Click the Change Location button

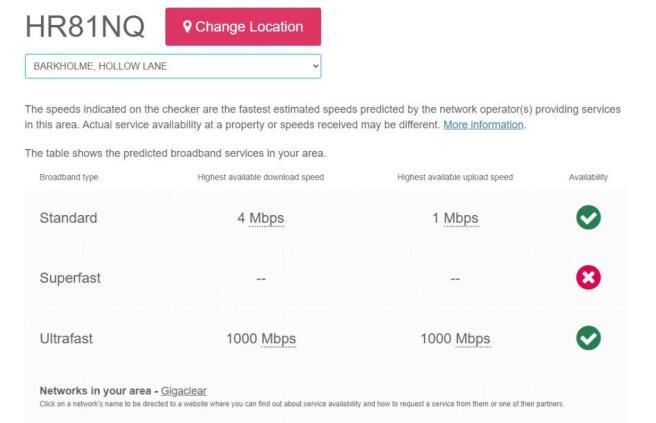[x=243, y=27]
